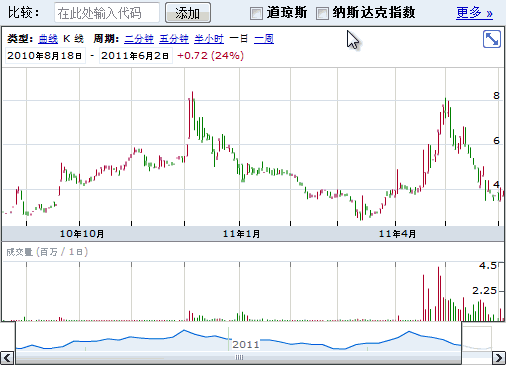Edit the start date 2010年8月18日

click(45, 56)
